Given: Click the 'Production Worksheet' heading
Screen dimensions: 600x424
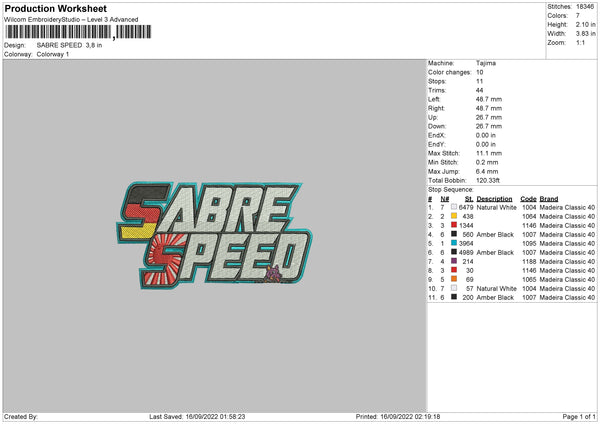Looking at the screenshot, I should click(x=55, y=8).
